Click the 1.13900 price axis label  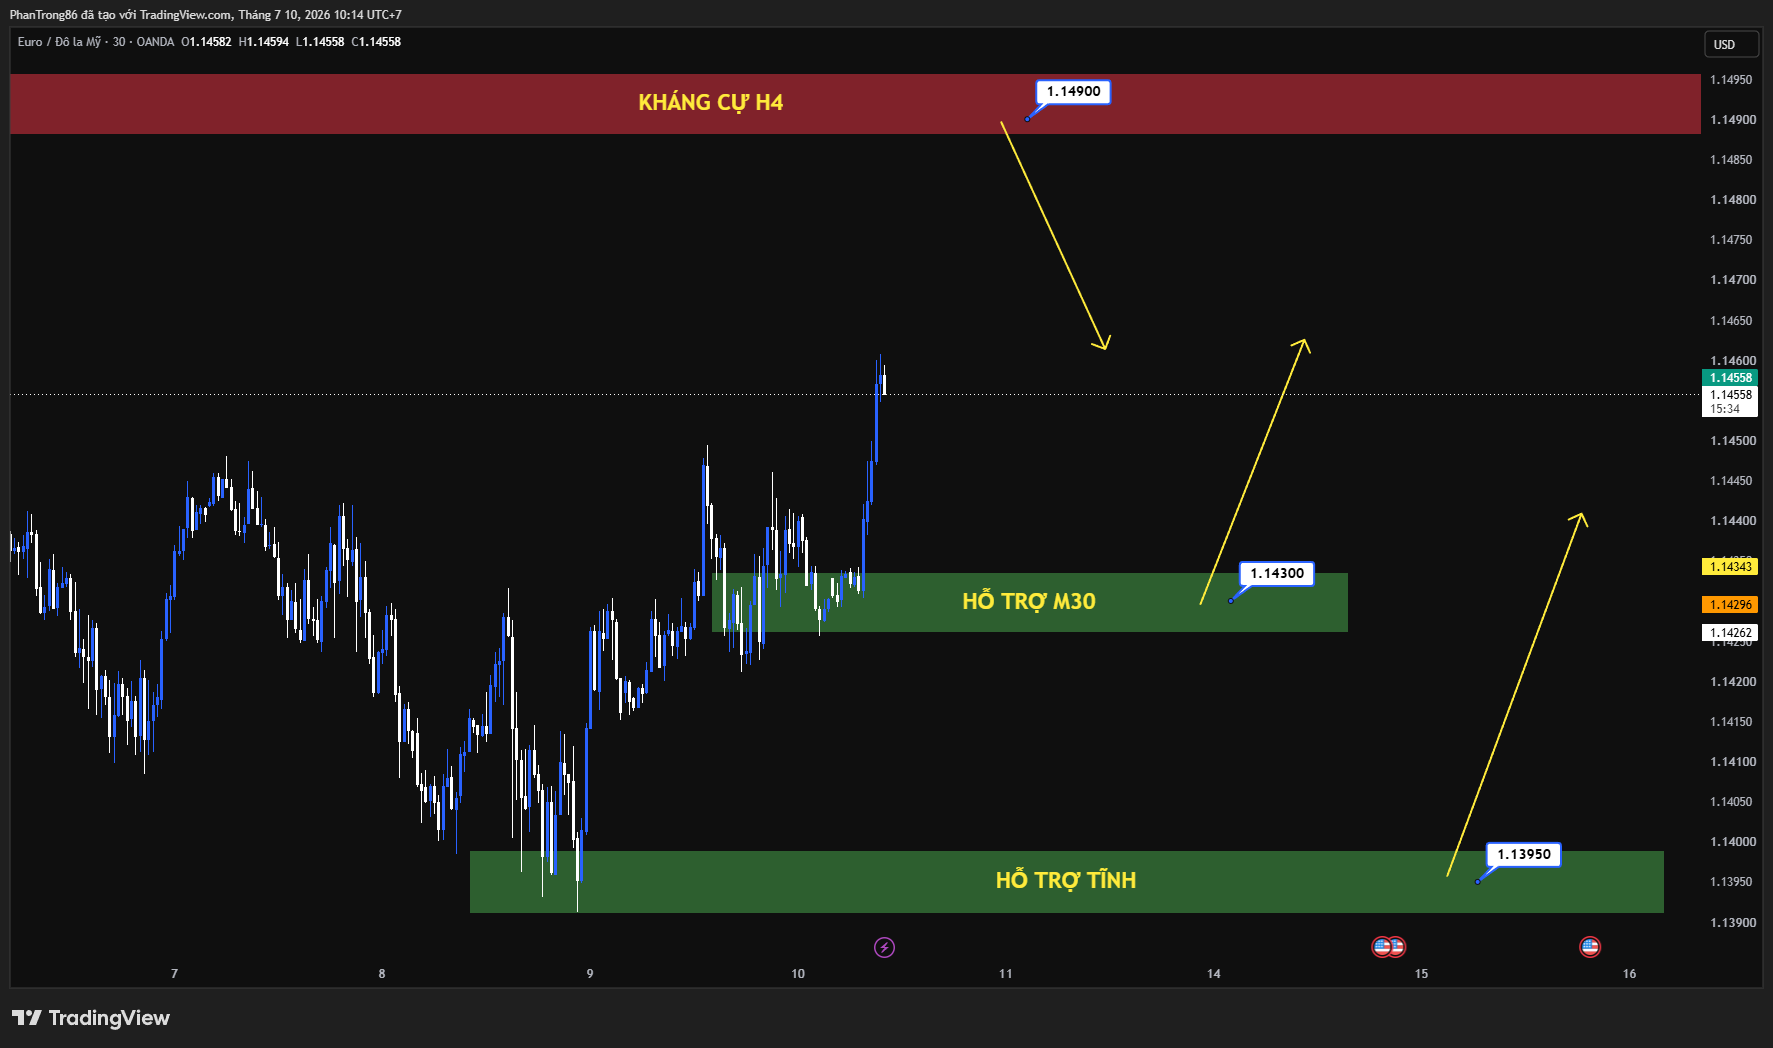point(1733,923)
